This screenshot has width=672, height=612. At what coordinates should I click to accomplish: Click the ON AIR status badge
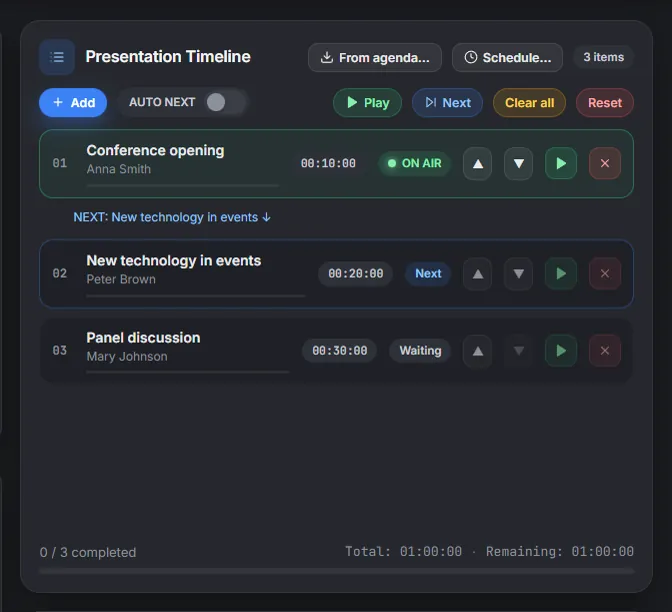(x=414, y=163)
